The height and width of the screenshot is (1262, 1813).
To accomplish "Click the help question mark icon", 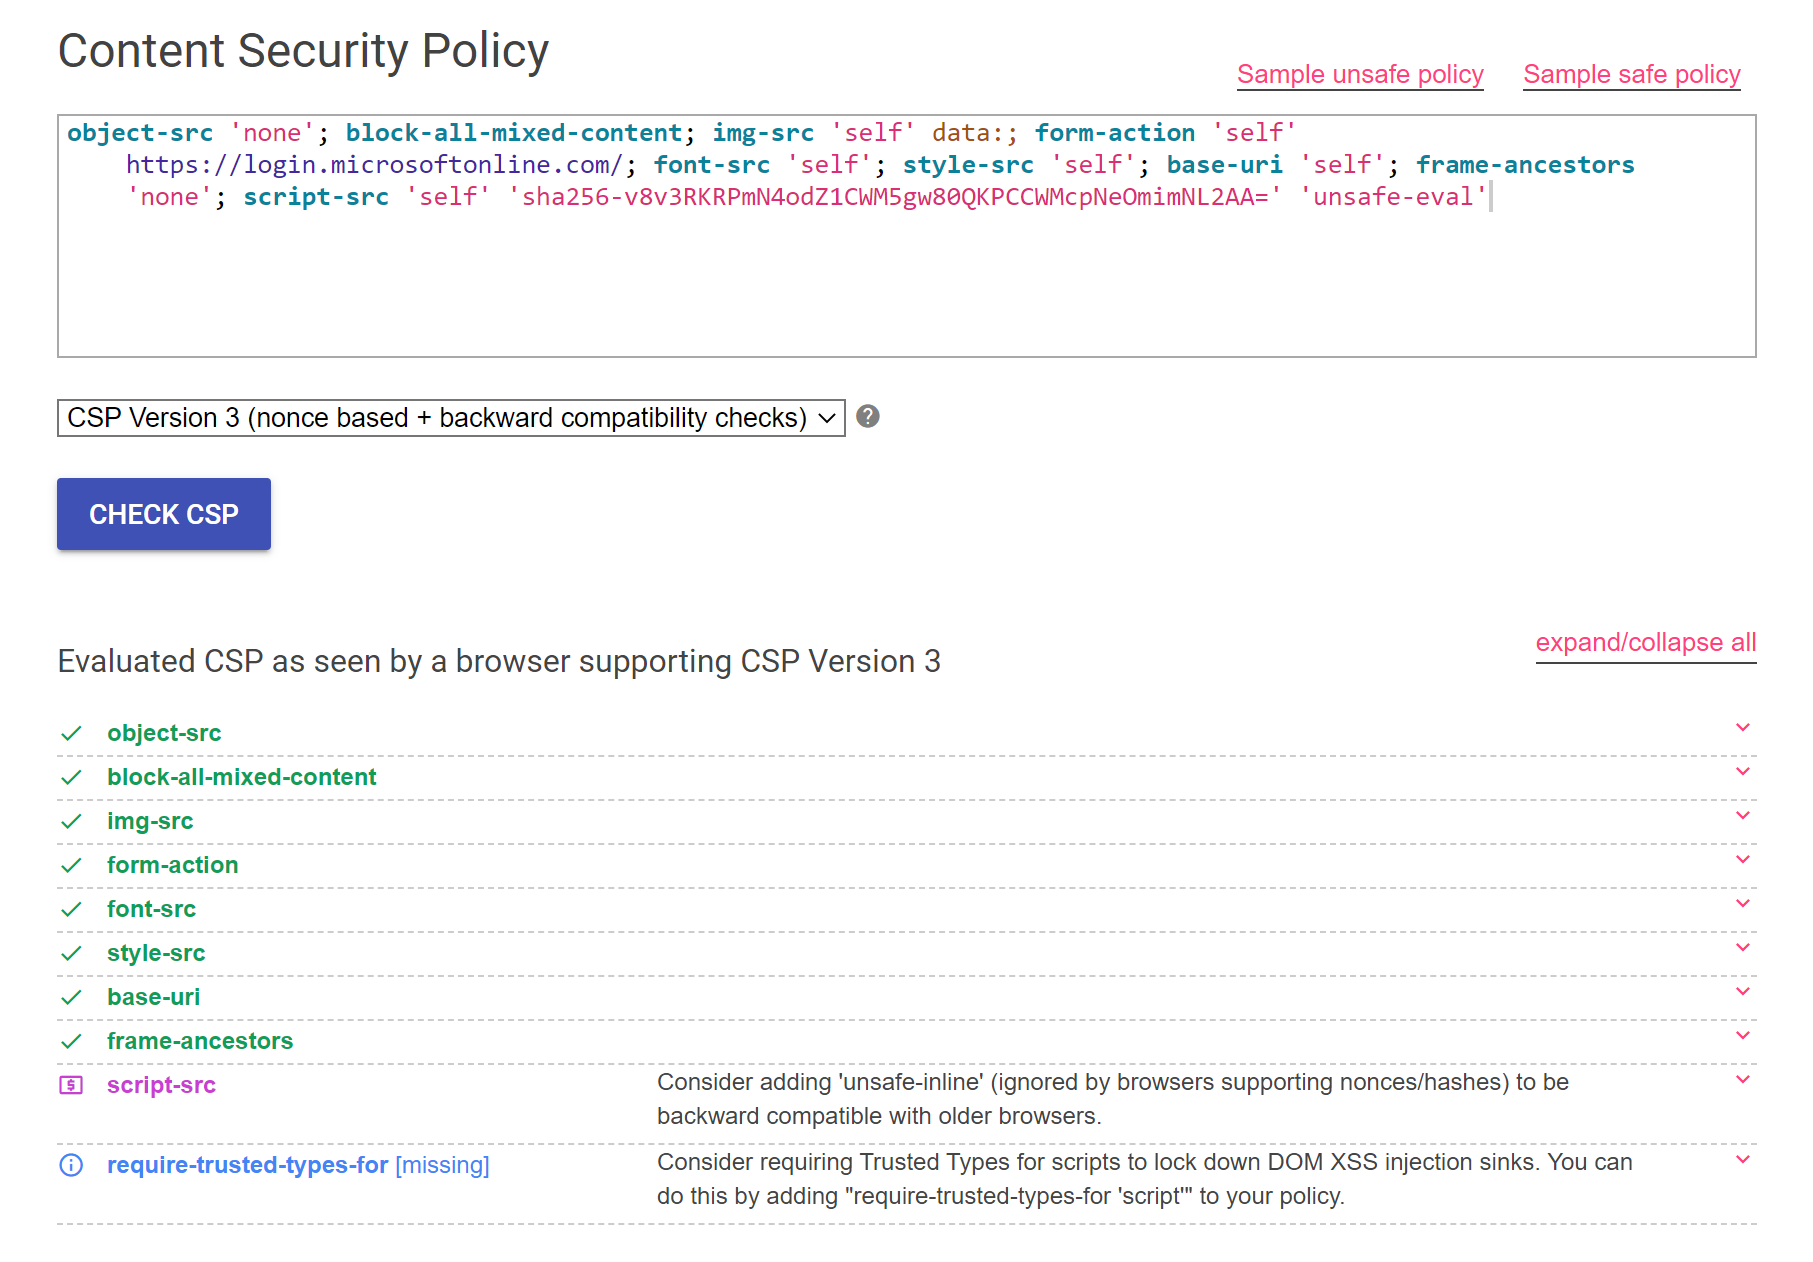I will pyautogui.click(x=868, y=417).
